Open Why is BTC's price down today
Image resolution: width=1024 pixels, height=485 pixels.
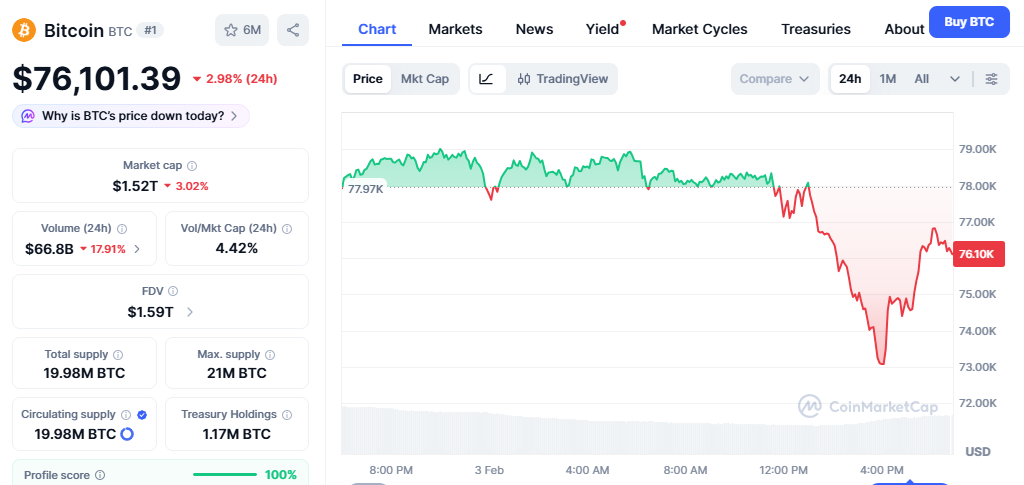pyautogui.click(x=131, y=116)
